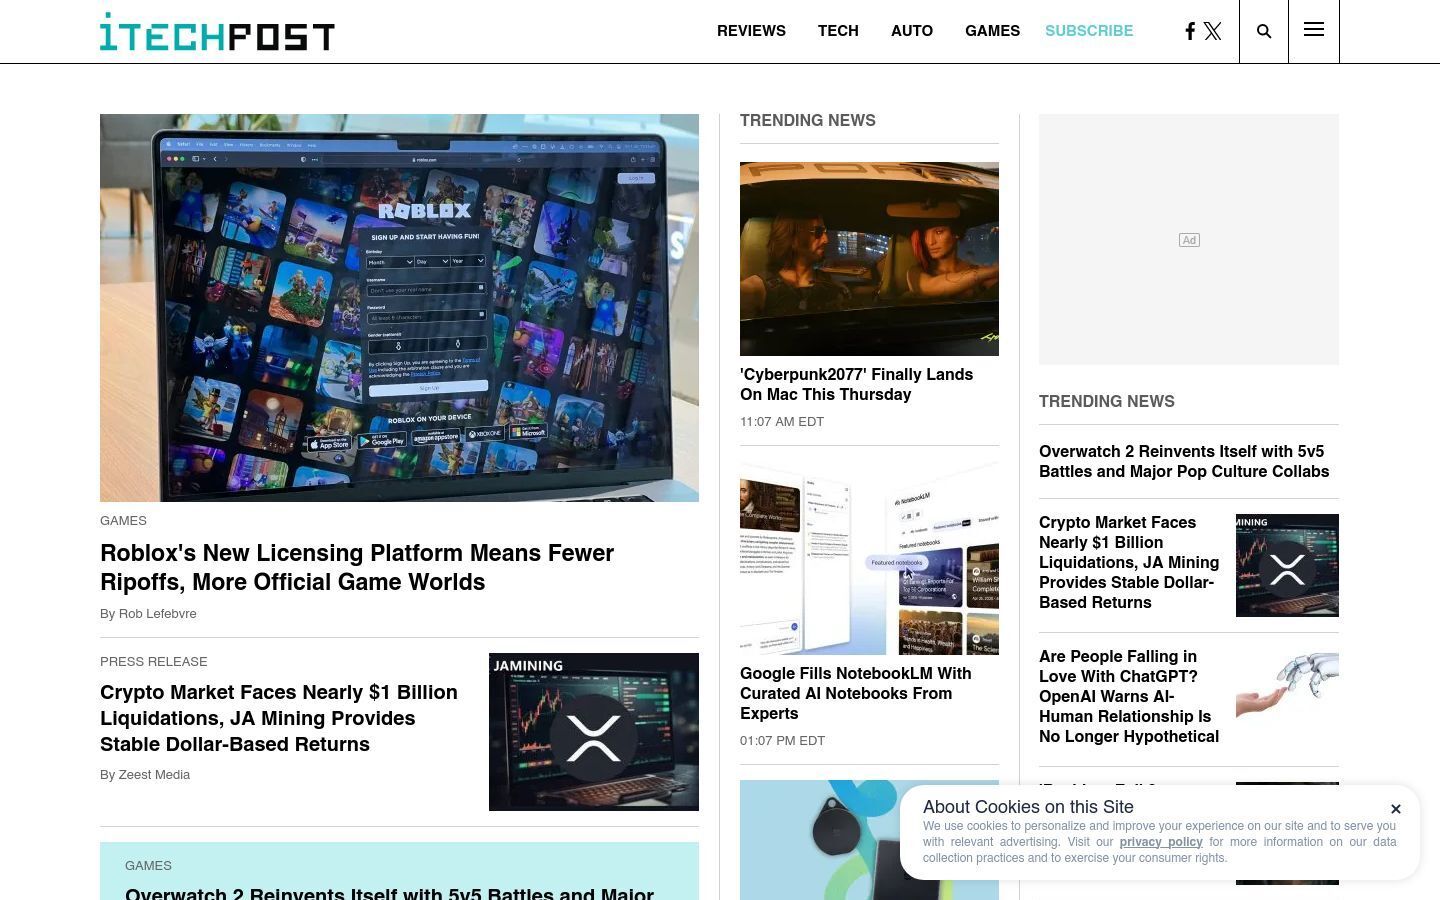Click the 01:07 PM EDT timestamp
1440x900 pixels.
(782, 741)
